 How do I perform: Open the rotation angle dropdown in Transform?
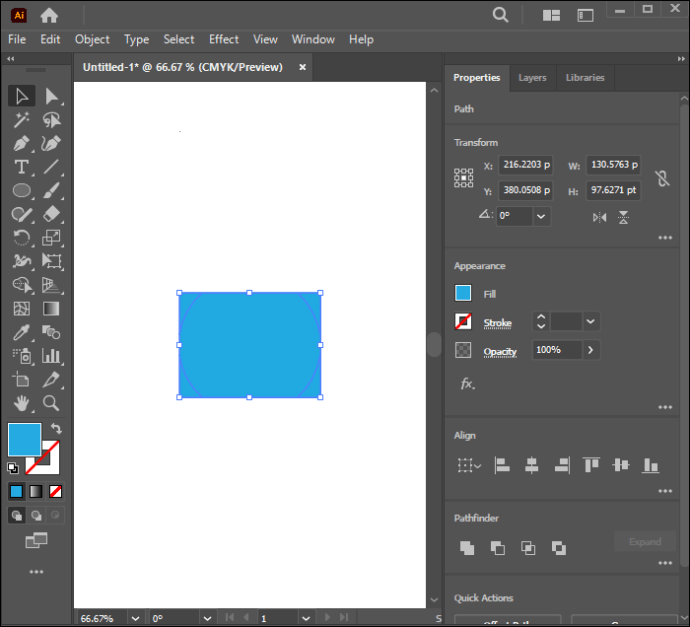click(x=541, y=216)
